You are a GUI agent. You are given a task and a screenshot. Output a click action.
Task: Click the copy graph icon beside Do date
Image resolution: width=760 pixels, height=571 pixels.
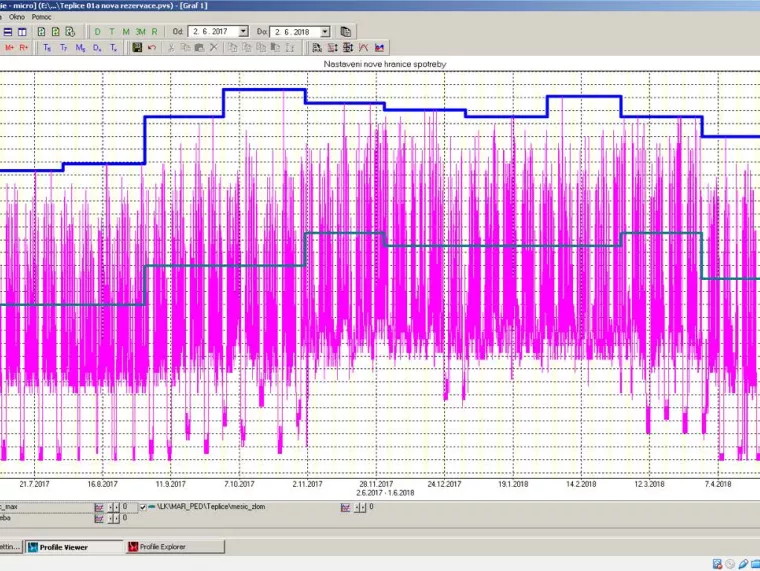pos(346,32)
